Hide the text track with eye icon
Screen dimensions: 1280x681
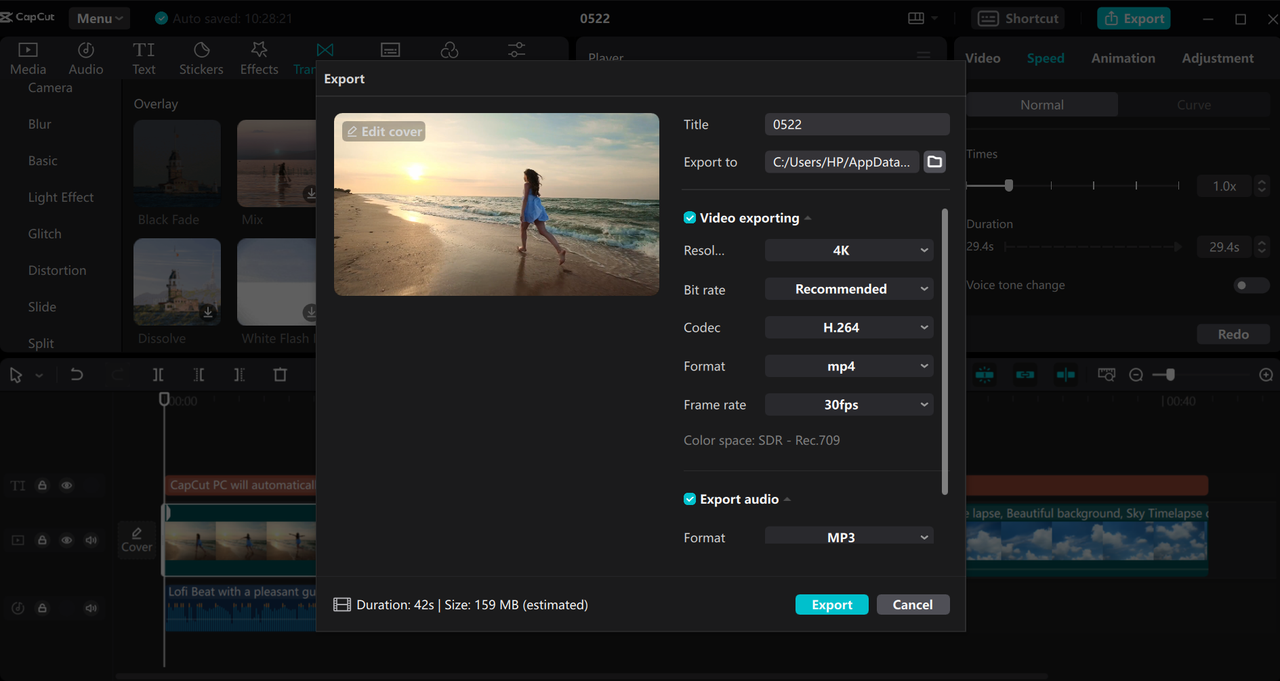[x=67, y=486]
